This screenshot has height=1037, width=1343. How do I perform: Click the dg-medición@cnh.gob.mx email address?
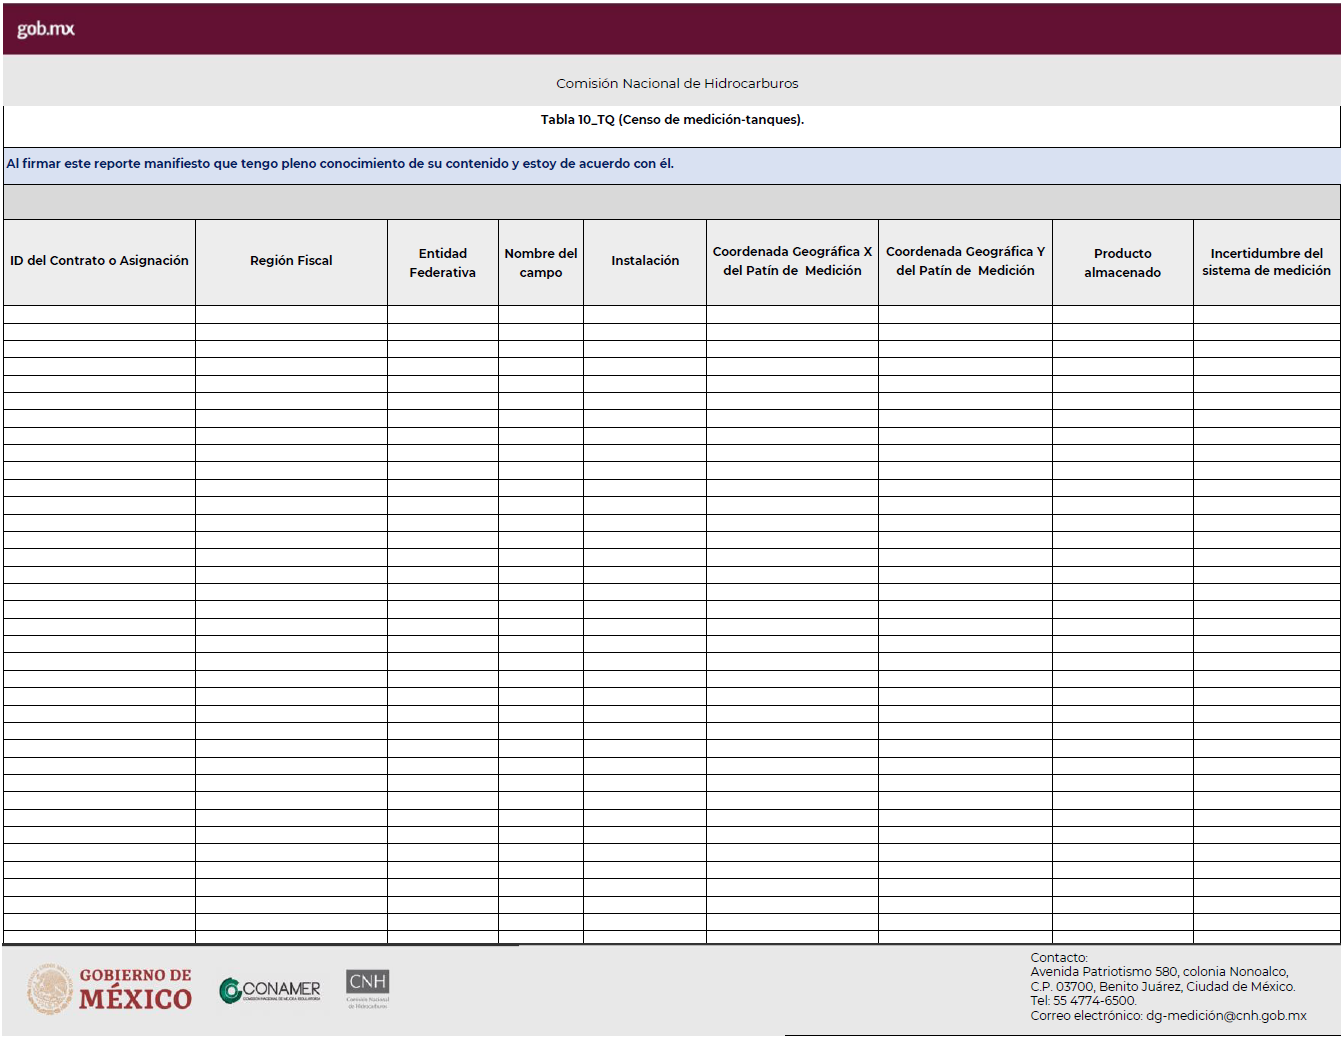[1226, 1016]
